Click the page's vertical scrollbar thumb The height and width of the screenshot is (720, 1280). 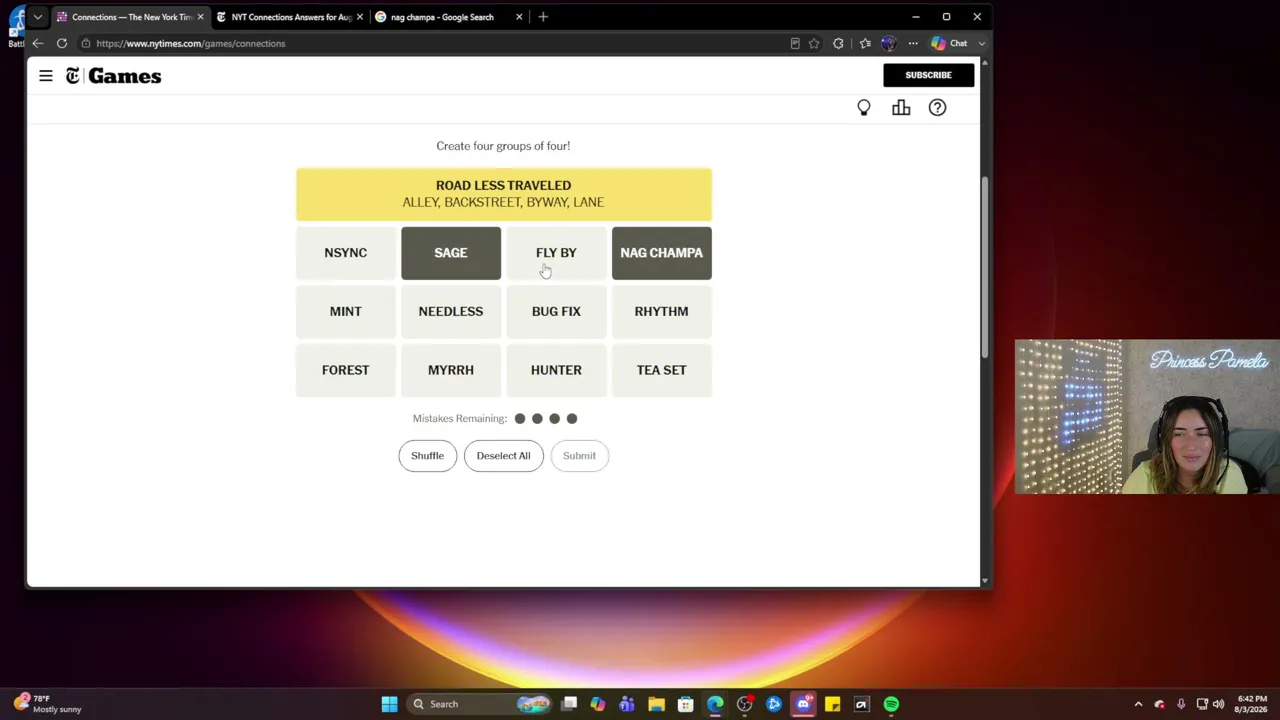[x=985, y=267]
